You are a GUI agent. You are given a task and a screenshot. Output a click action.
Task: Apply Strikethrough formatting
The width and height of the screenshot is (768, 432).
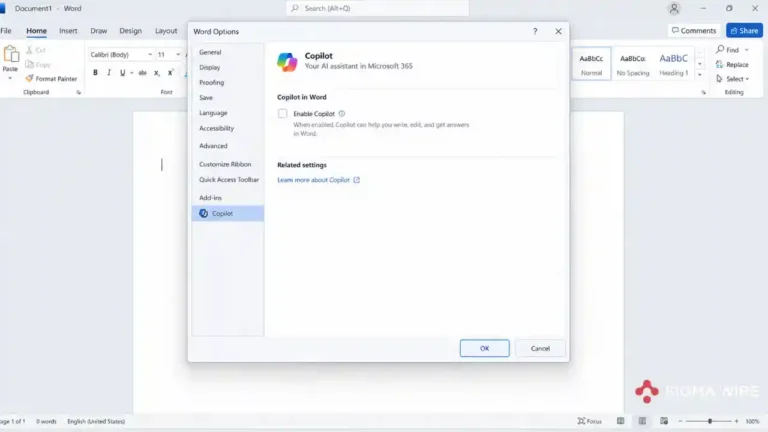tap(143, 73)
